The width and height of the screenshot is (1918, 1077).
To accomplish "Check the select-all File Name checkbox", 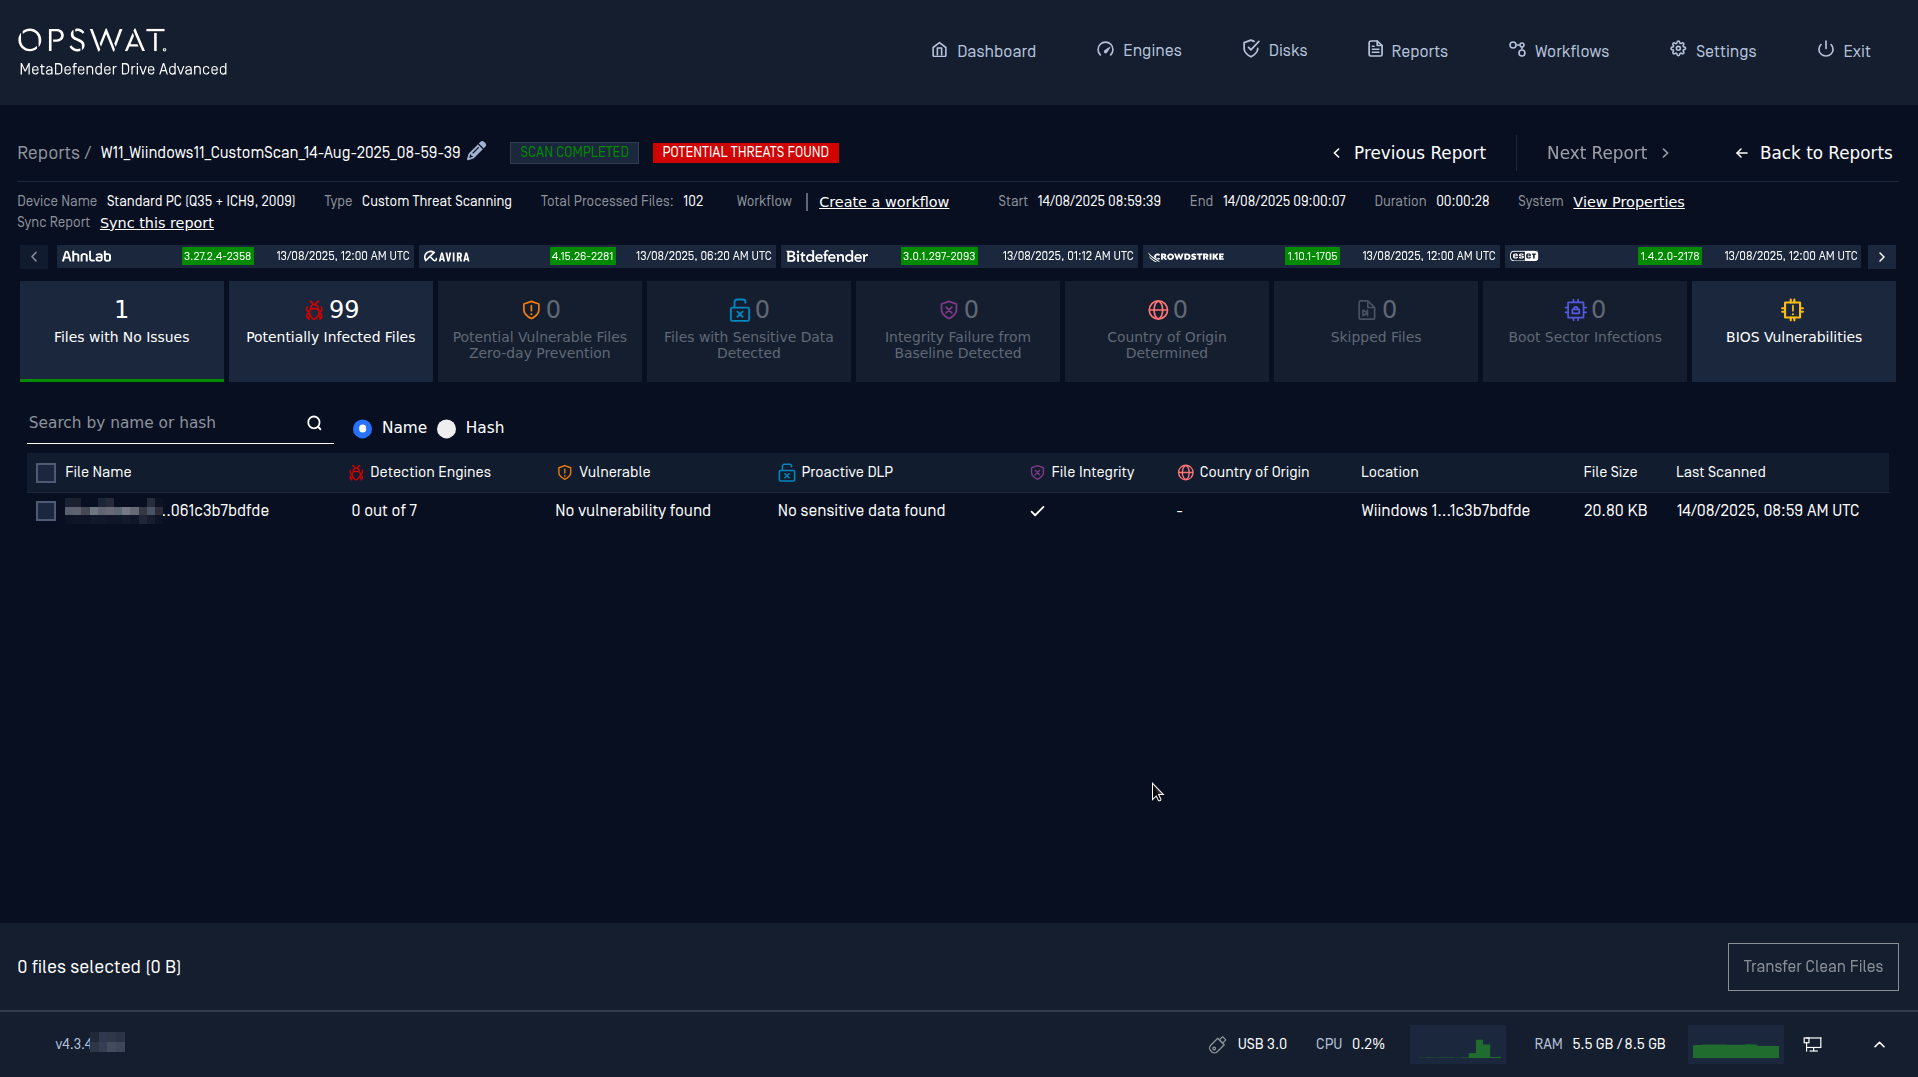I will point(46,473).
